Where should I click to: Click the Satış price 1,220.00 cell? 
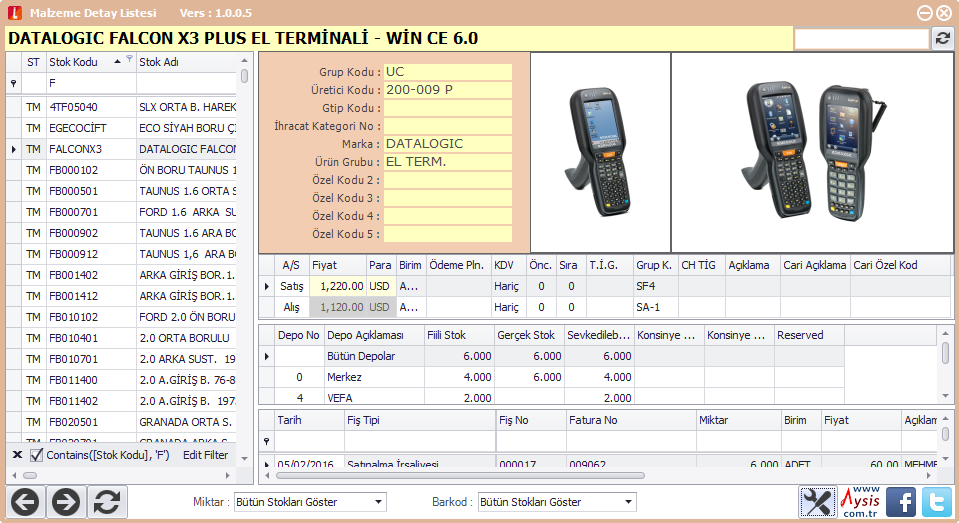pyautogui.click(x=338, y=286)
